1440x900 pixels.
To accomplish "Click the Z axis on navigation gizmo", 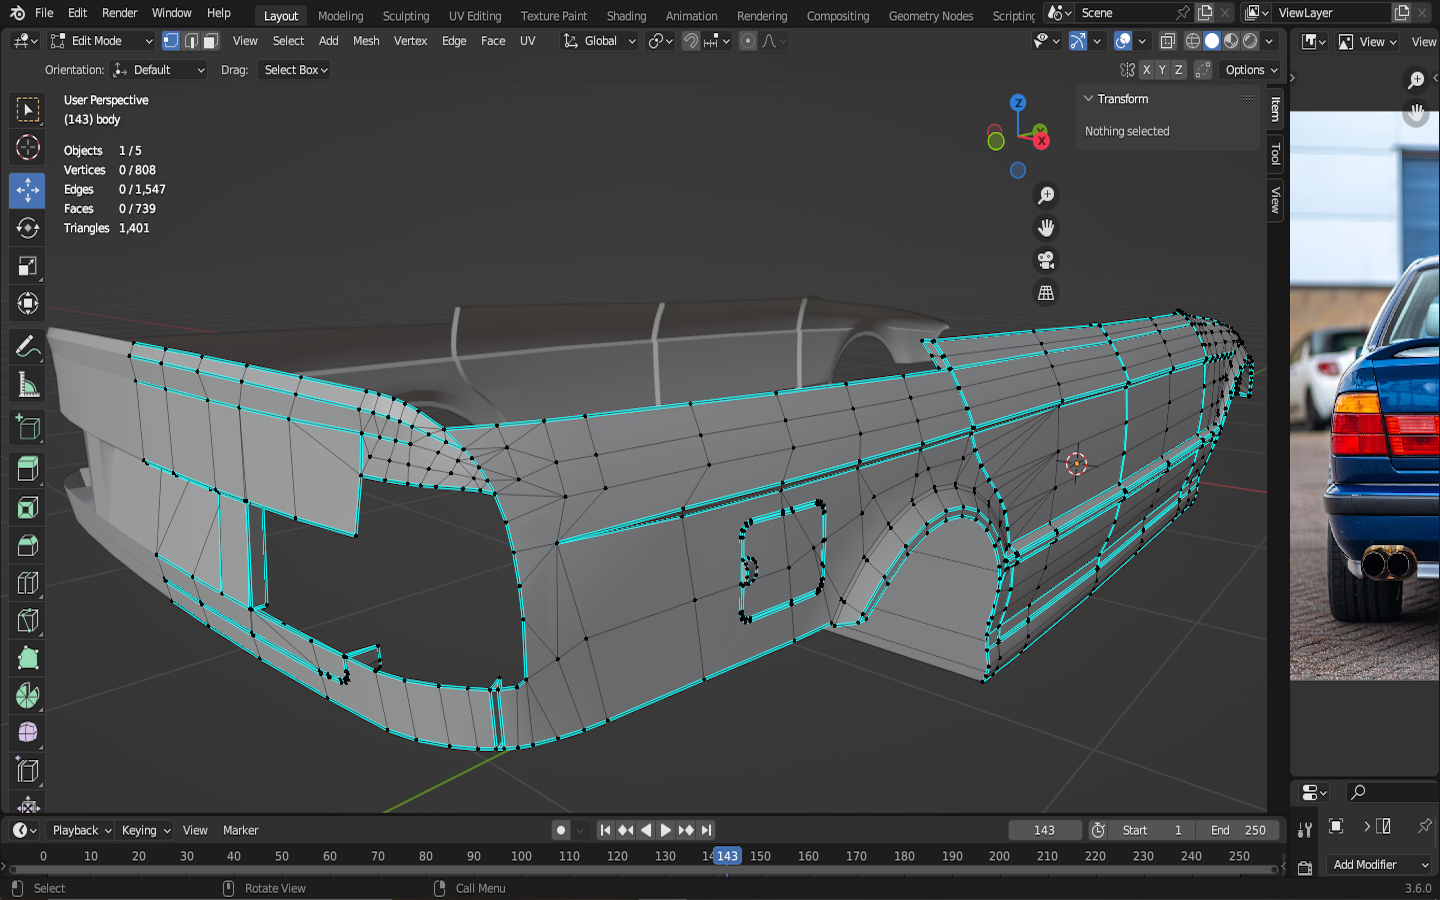I will 1018,103.
